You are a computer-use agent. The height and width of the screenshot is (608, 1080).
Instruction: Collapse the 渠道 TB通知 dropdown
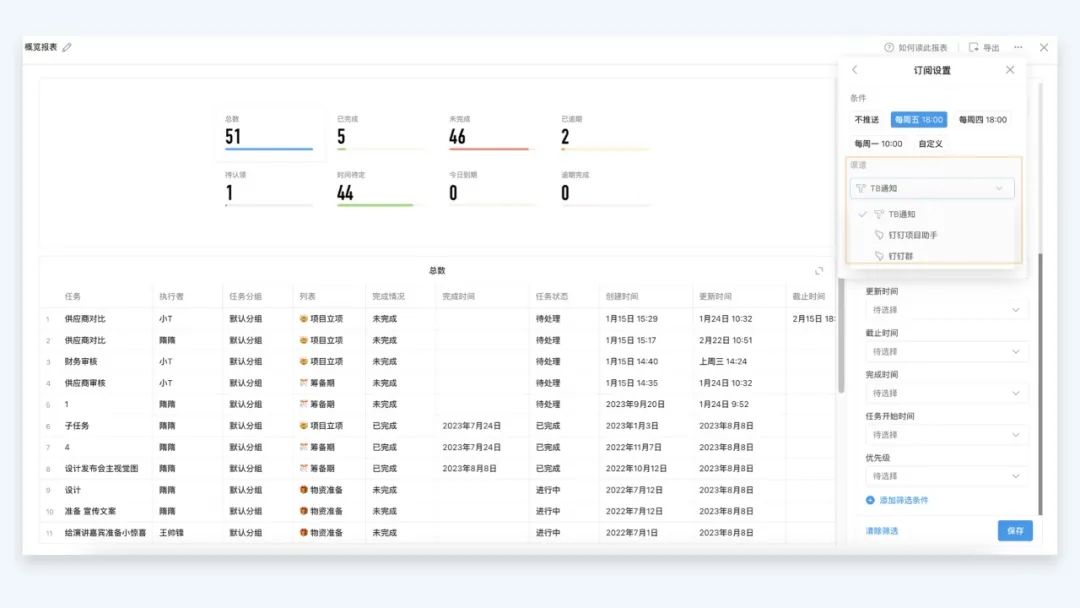click(932, 188)
